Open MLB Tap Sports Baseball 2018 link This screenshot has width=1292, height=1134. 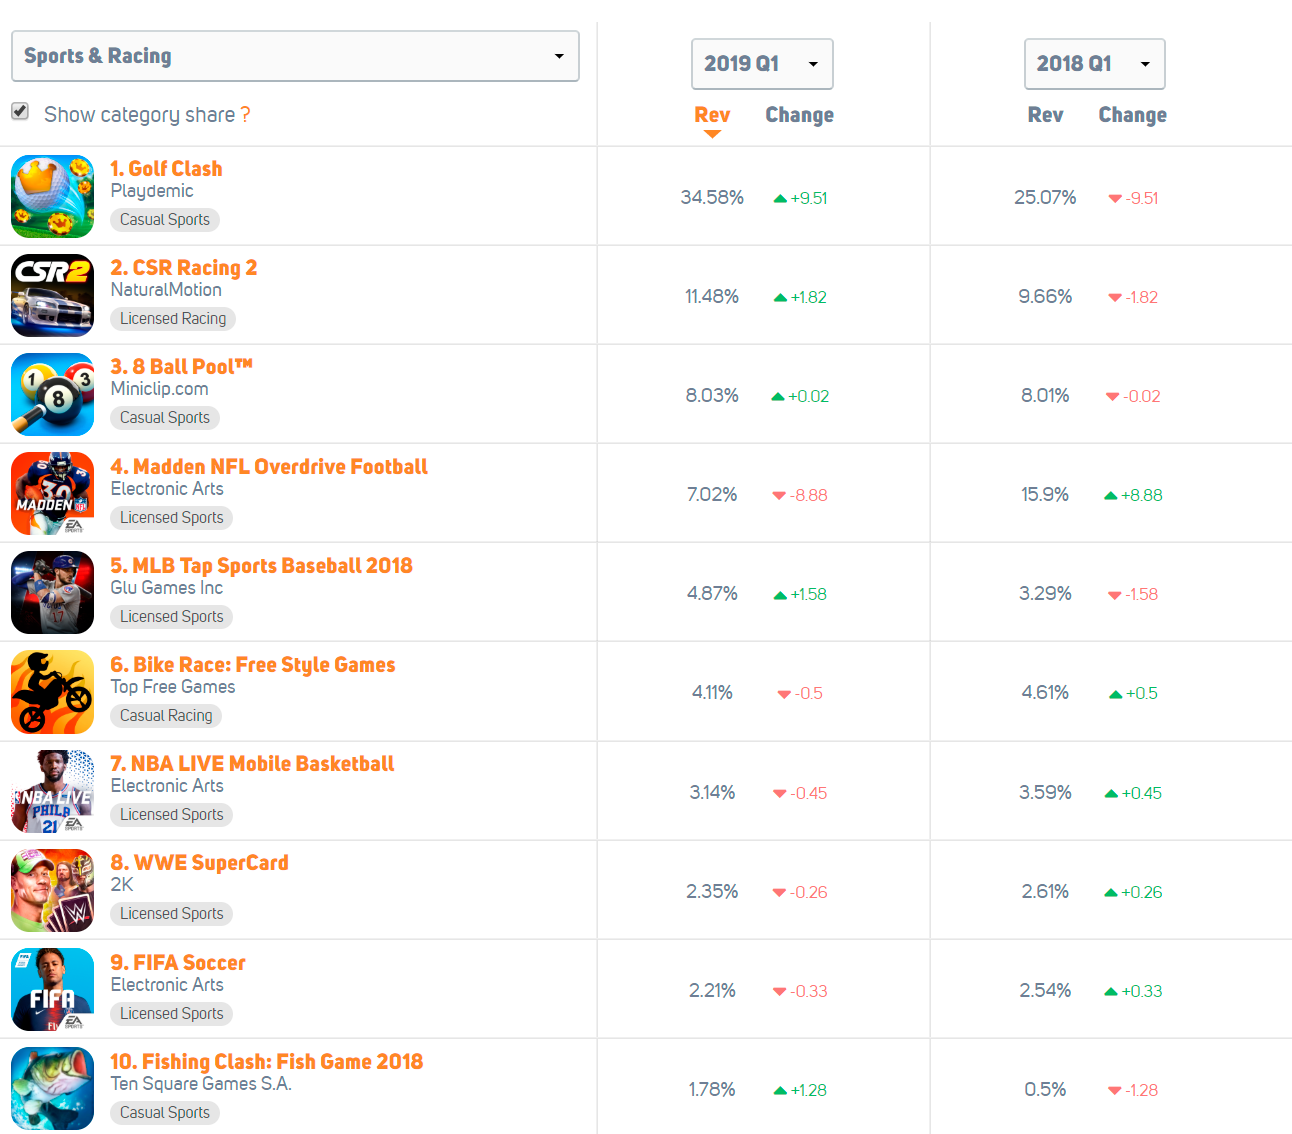[261, 566]
